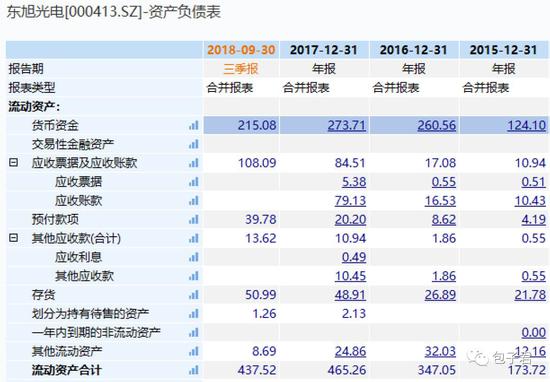The image size is (550, 382).
Task: Open chart icon for 划分为持有待售的资产 row
Action: pyautogui.click(x=194, y=314)
